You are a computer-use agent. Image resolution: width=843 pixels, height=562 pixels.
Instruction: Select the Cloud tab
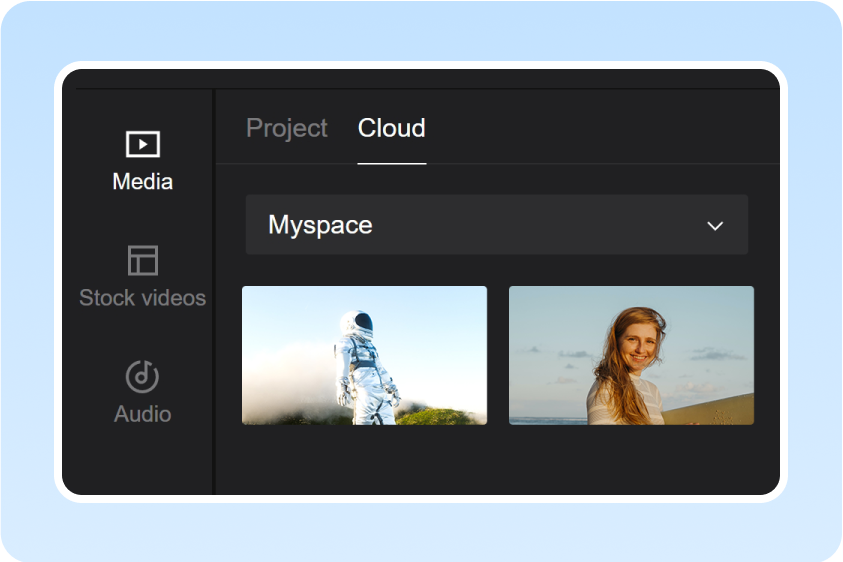pos(392,128)
